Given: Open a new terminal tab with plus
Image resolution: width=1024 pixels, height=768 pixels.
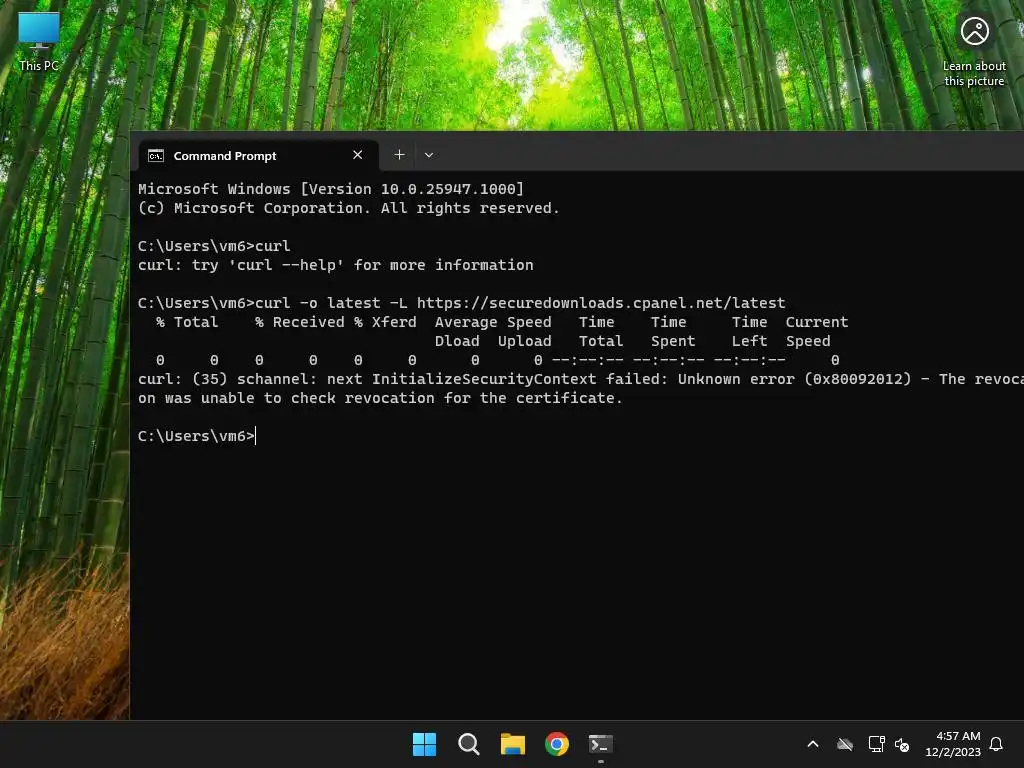Looking at the screenshot, I should [x=399, y=155].
